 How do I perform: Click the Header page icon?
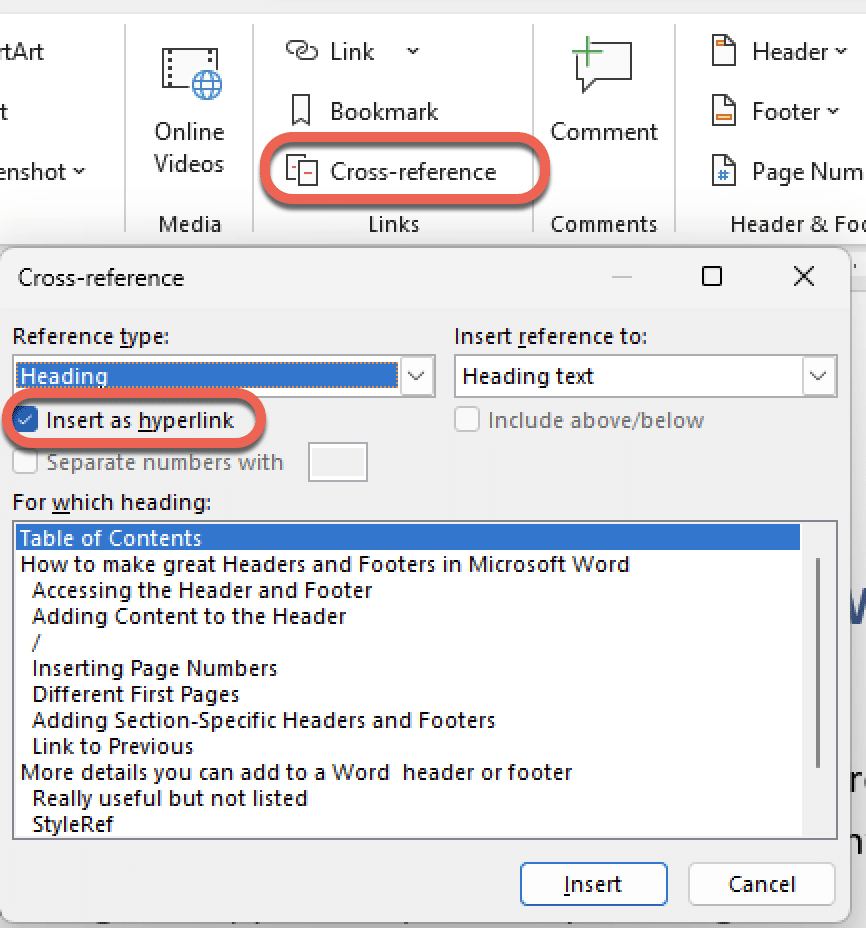pos(722,51)
